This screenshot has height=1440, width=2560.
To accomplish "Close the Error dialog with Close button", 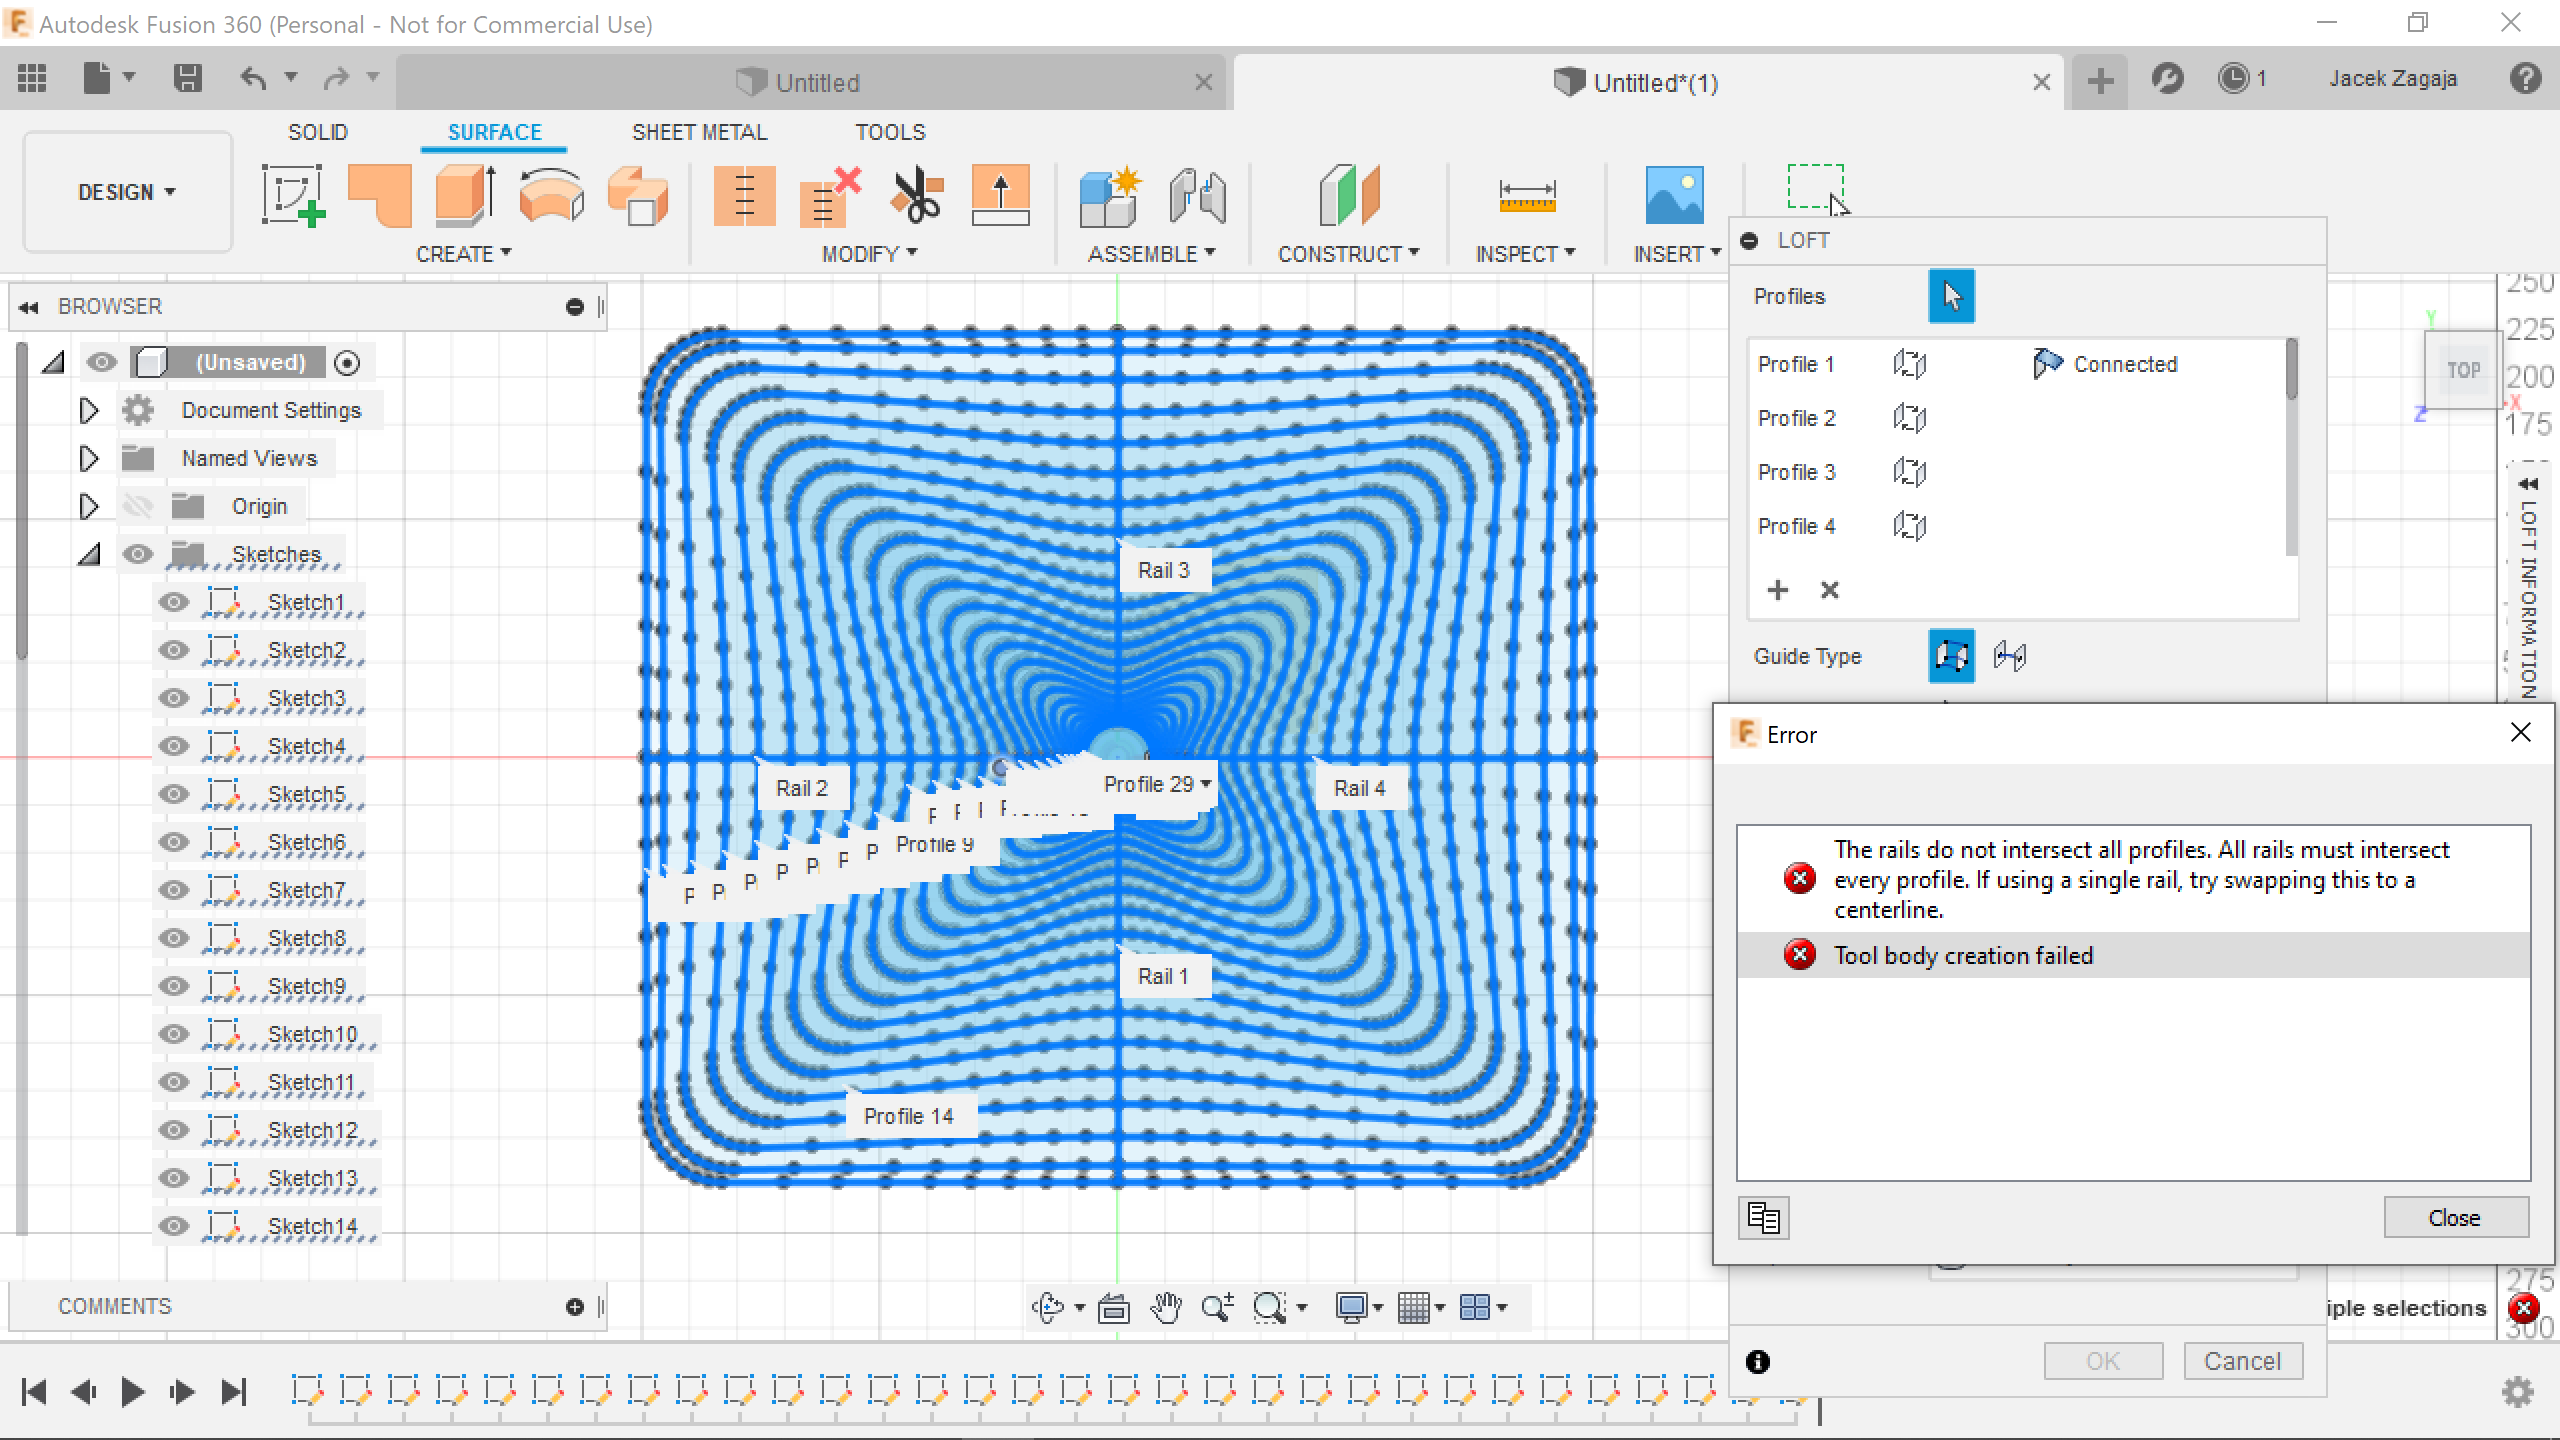I will click(2456, 1218).
